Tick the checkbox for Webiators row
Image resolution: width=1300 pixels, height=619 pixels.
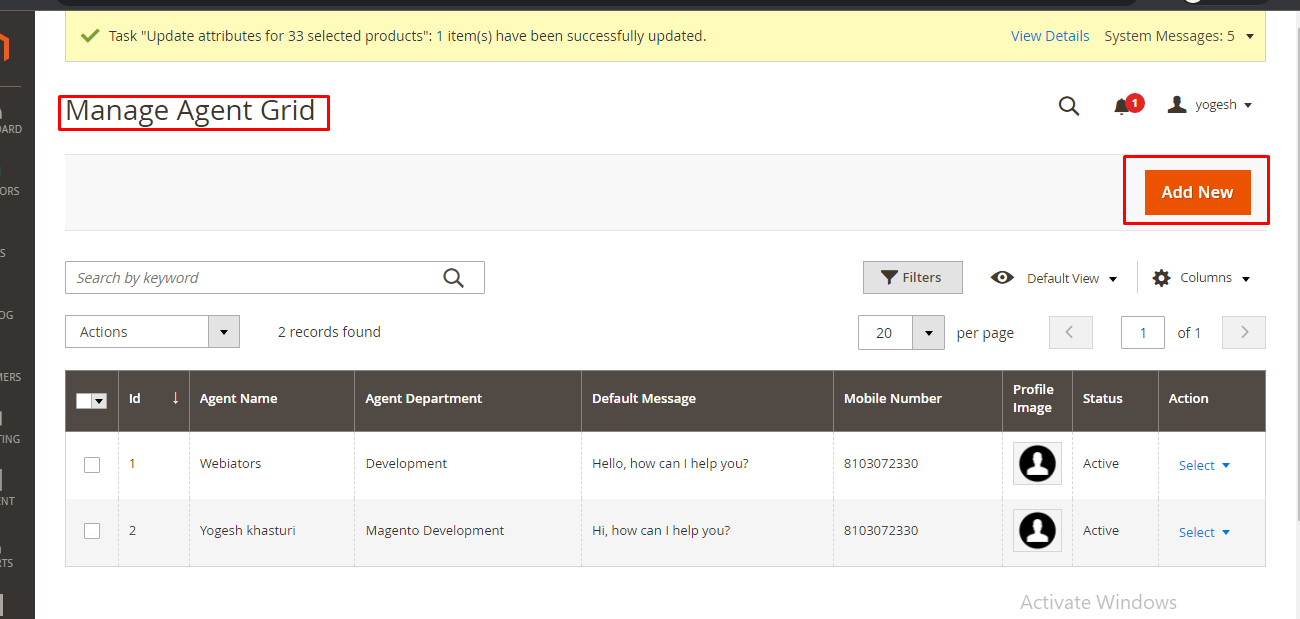pos(92,464)
